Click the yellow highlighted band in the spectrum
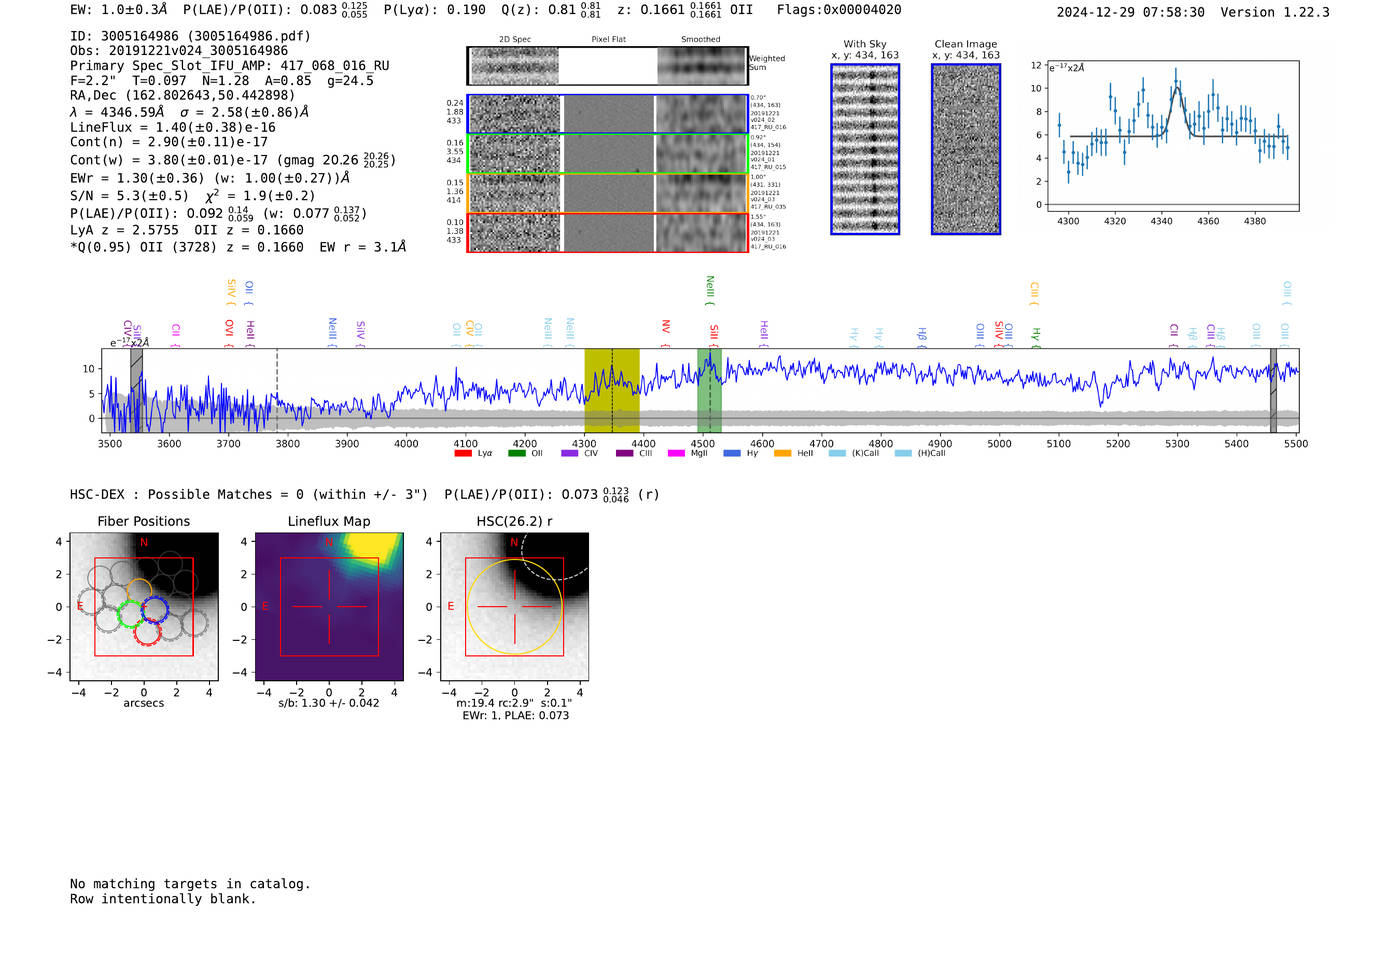This screenshot has height=953, width=1400. tap(612, 391)
